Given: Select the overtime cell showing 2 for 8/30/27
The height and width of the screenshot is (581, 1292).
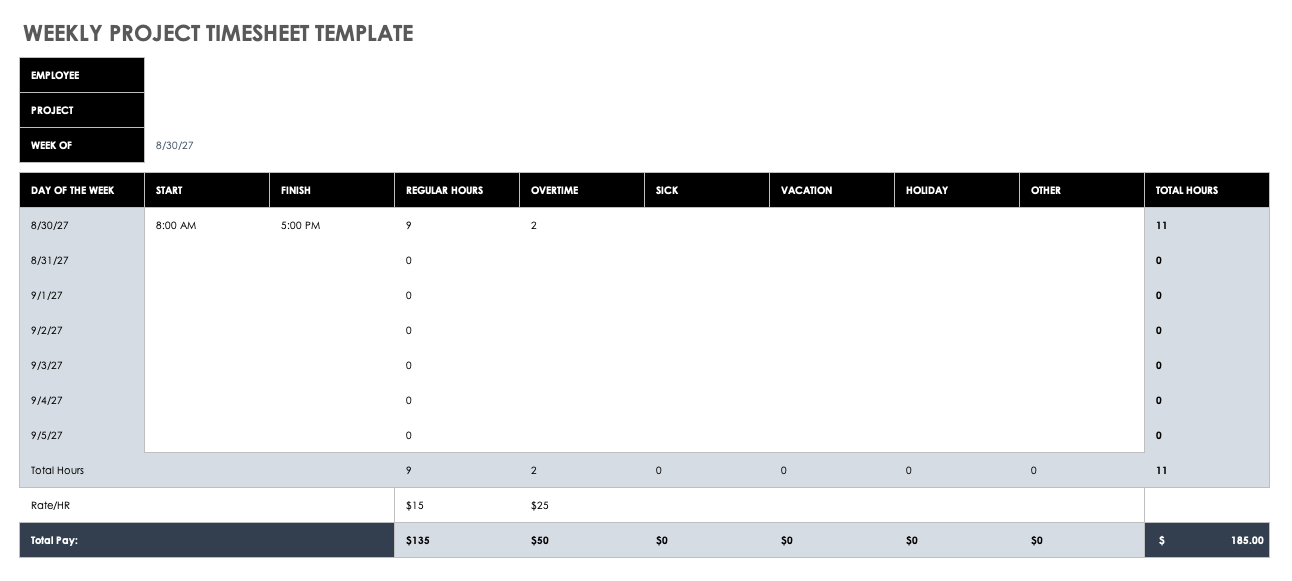Looking at the screenshot, I should click(x=534, y=225).
